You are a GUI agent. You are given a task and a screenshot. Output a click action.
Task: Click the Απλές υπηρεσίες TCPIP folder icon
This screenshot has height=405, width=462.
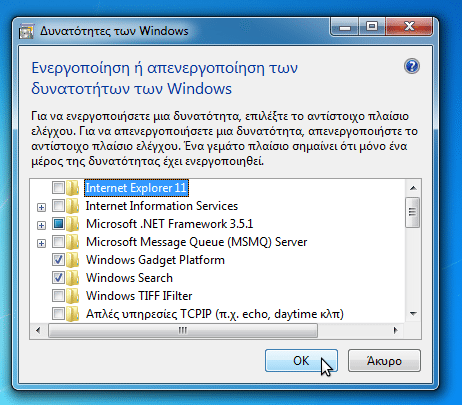point(72,314)
